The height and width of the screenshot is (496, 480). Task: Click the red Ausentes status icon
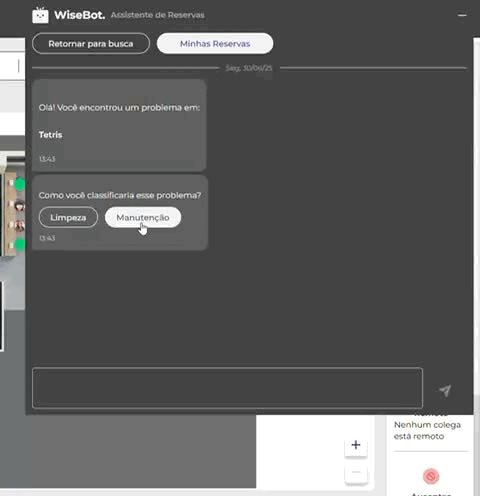[x=431, y=476]
